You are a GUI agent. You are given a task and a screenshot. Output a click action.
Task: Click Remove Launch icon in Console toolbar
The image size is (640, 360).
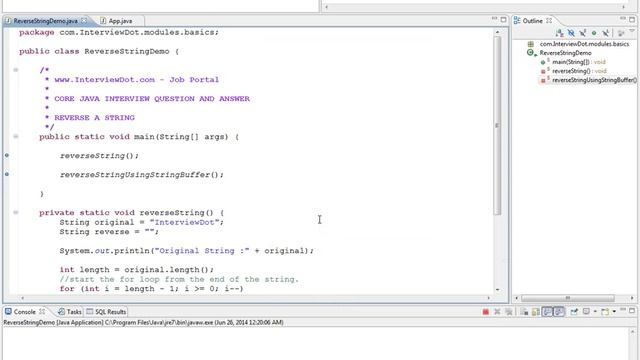[x=497, y=312]
